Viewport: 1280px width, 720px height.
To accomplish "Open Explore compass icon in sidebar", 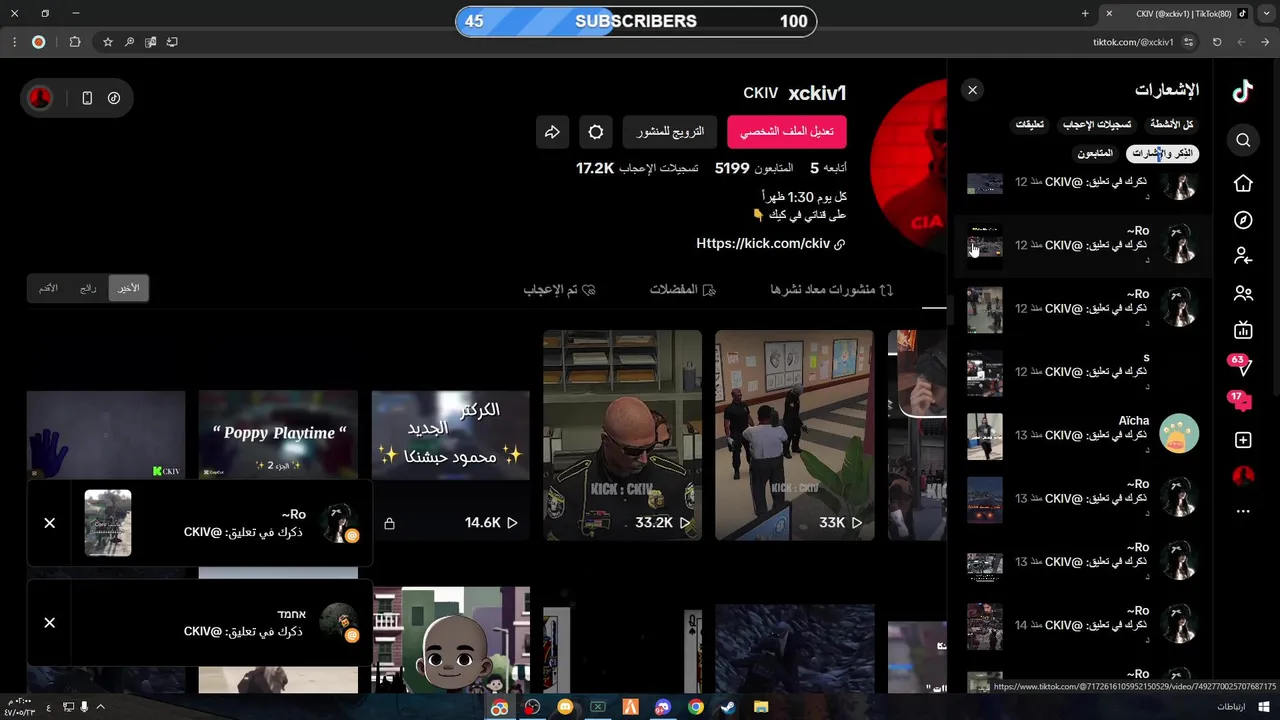I will click(1243, 220).
